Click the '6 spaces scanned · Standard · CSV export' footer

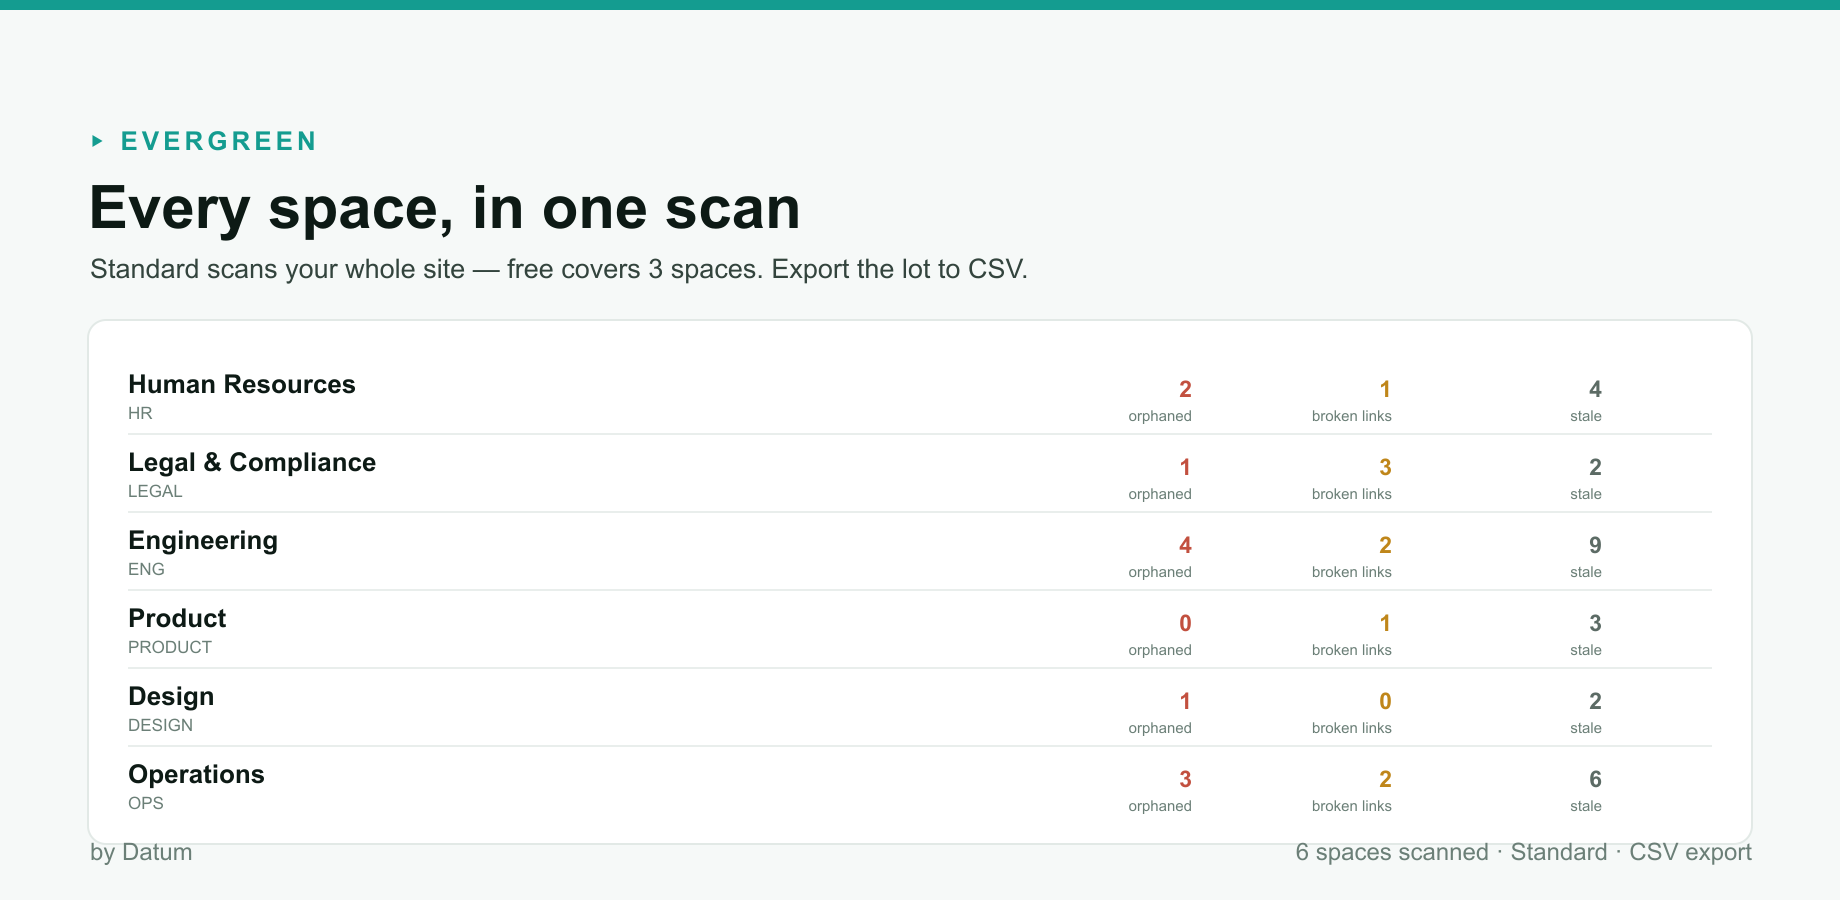(x=1523, y=852)
